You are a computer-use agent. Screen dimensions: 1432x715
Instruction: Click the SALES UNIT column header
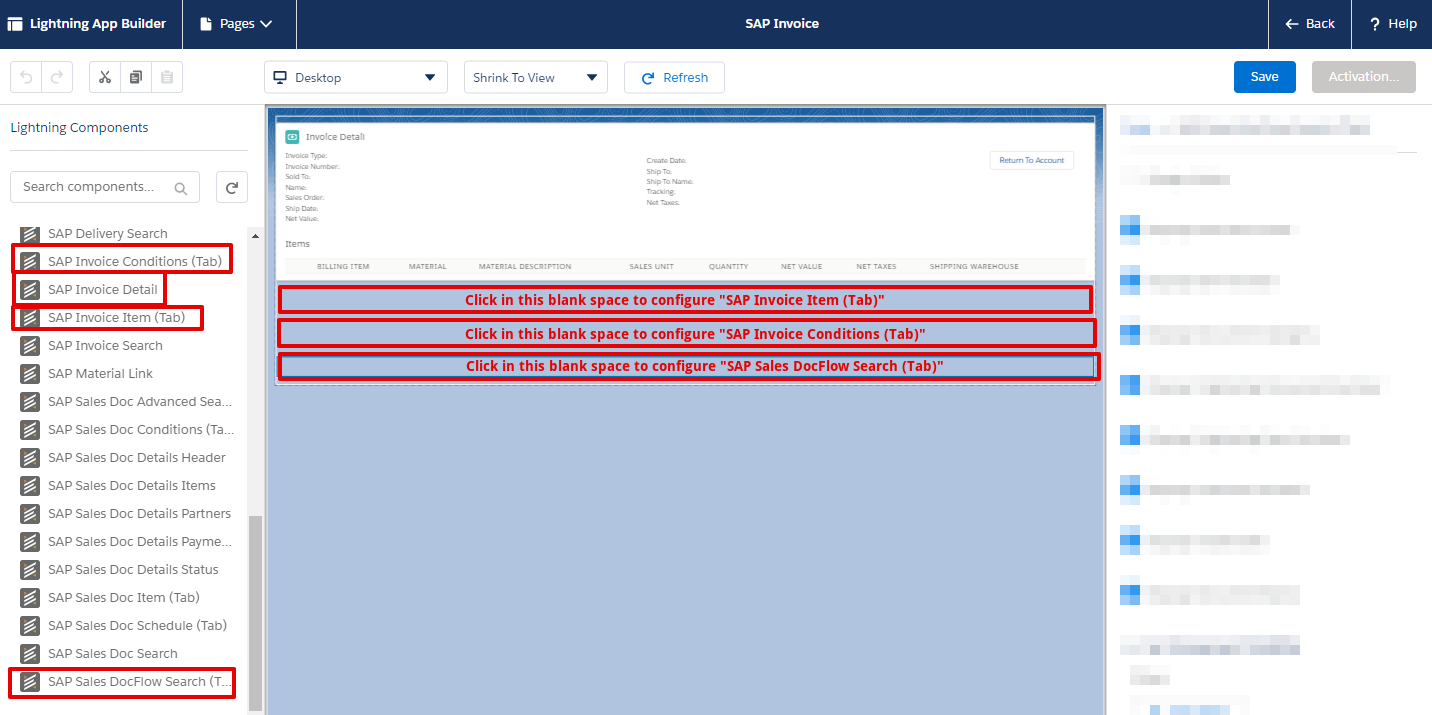651,267
